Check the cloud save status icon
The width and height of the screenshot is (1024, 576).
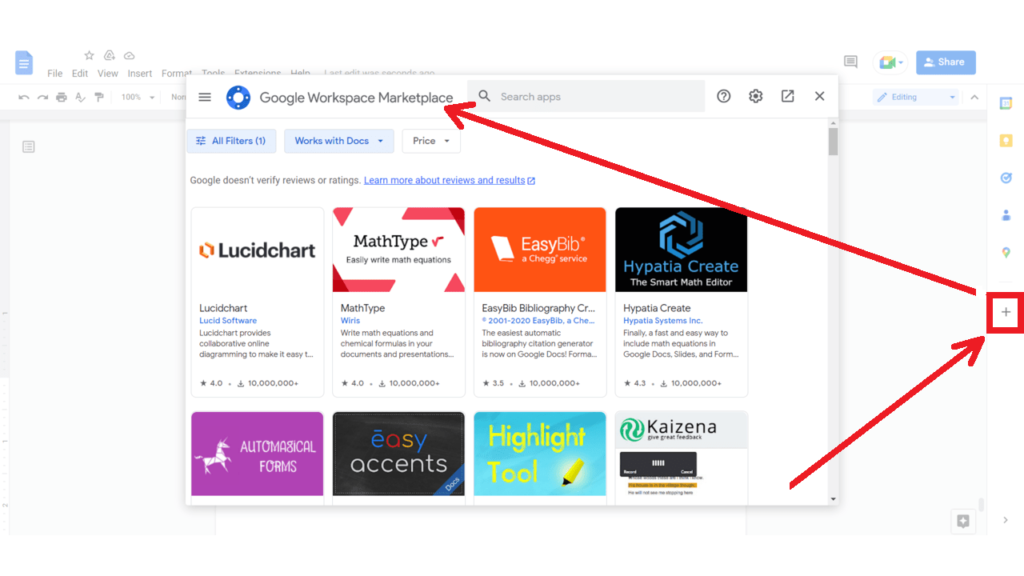pyautogui.click(x=129, y=56)
